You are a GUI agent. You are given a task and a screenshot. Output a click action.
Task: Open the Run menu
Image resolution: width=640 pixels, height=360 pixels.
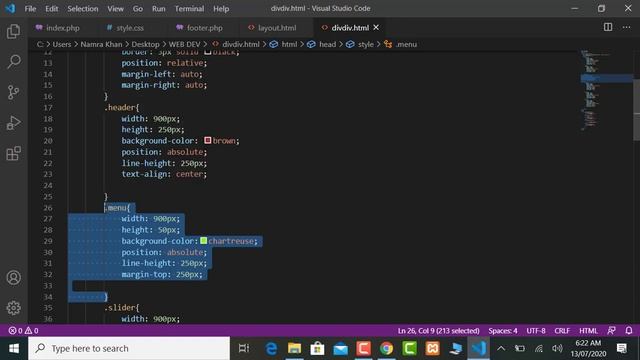(x=158, y=9)
